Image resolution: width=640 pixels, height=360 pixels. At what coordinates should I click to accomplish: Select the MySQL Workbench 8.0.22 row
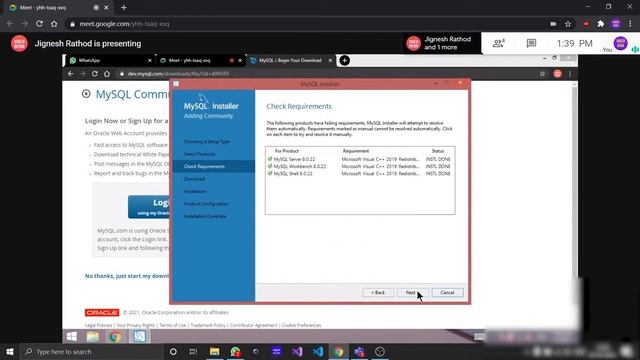(359, 167)
